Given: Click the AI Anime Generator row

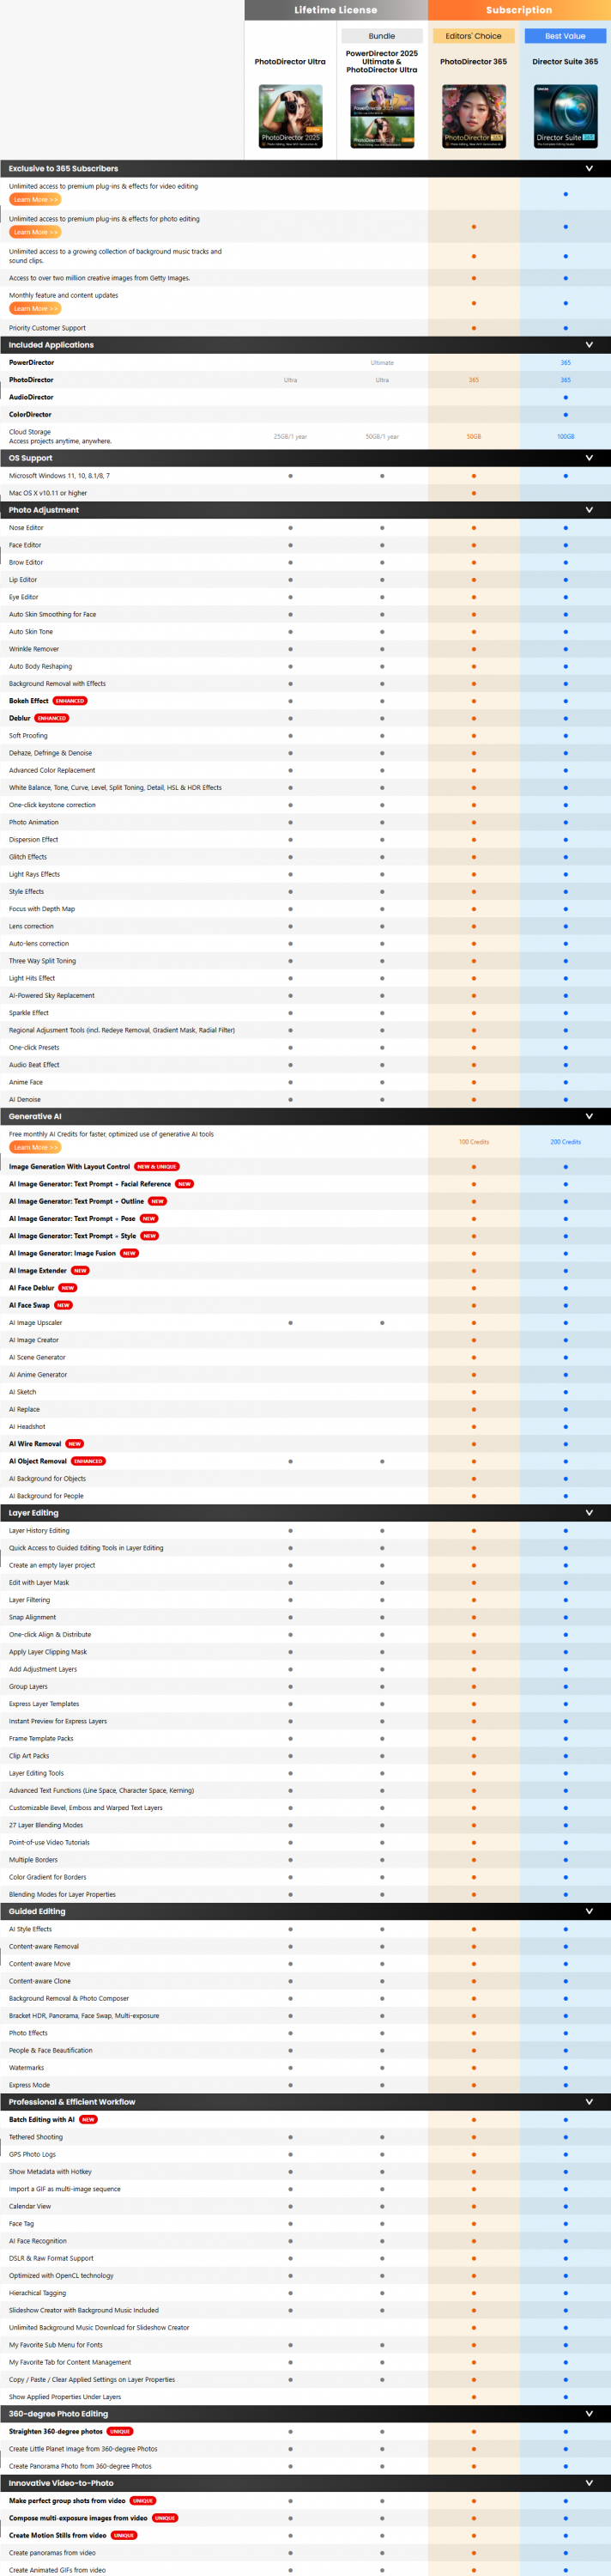Looking at the screenshot, I should point(305,1375).
